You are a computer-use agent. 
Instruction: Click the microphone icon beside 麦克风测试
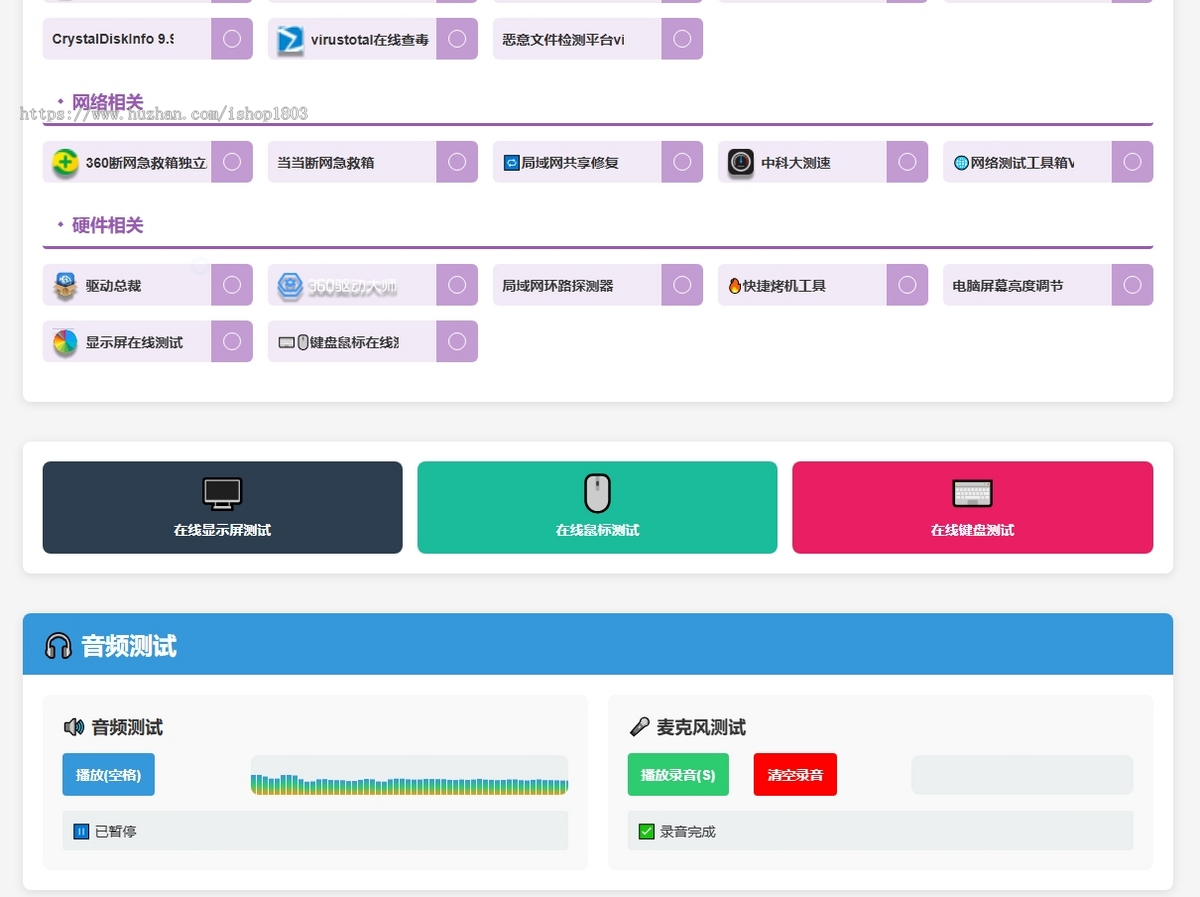(639, 727)
